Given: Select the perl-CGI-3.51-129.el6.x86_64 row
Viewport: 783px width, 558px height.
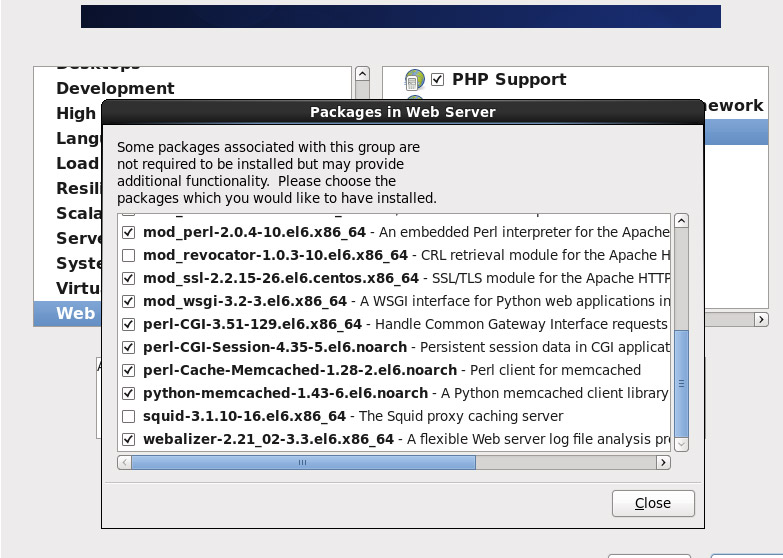Looking at the screenshot, I should [394, 324].
